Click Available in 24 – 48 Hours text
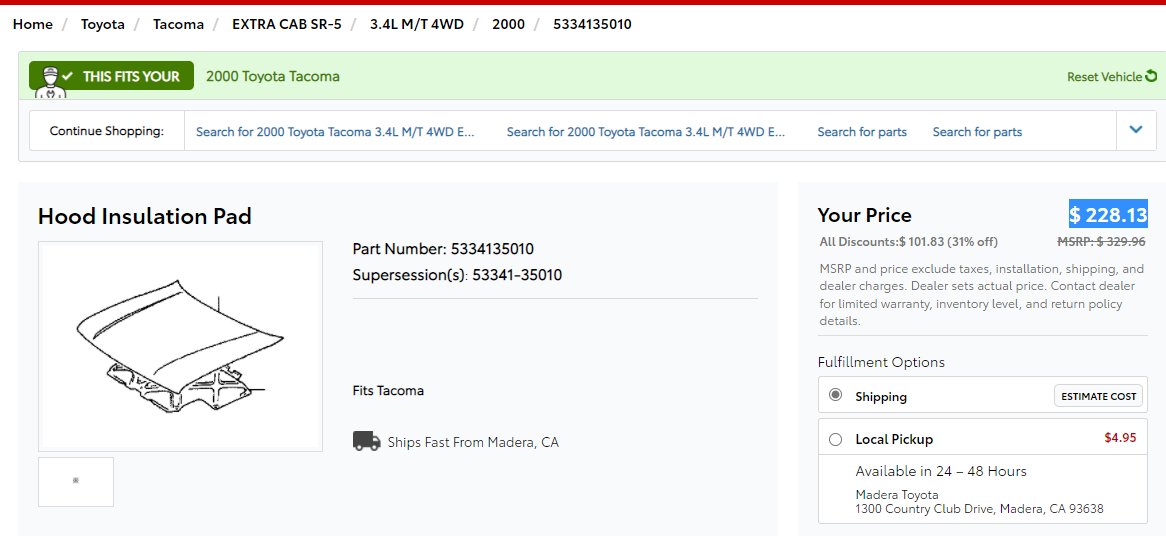The image size is (1166, 536). point(941,471)
